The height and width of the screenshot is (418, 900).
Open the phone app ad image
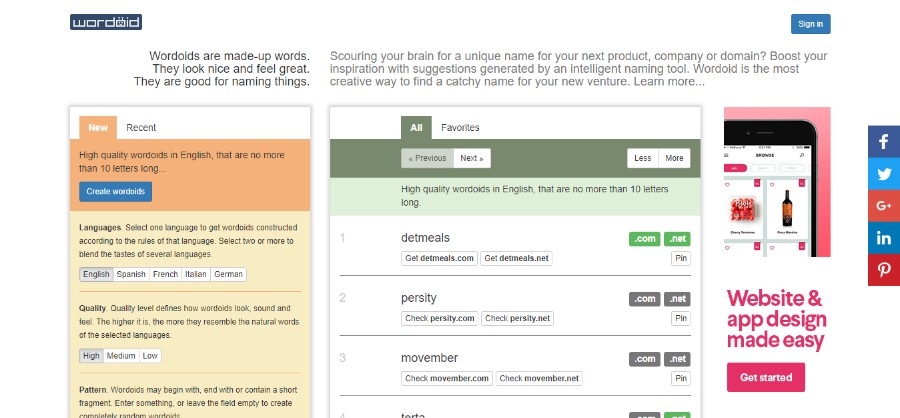click(777, 181)
